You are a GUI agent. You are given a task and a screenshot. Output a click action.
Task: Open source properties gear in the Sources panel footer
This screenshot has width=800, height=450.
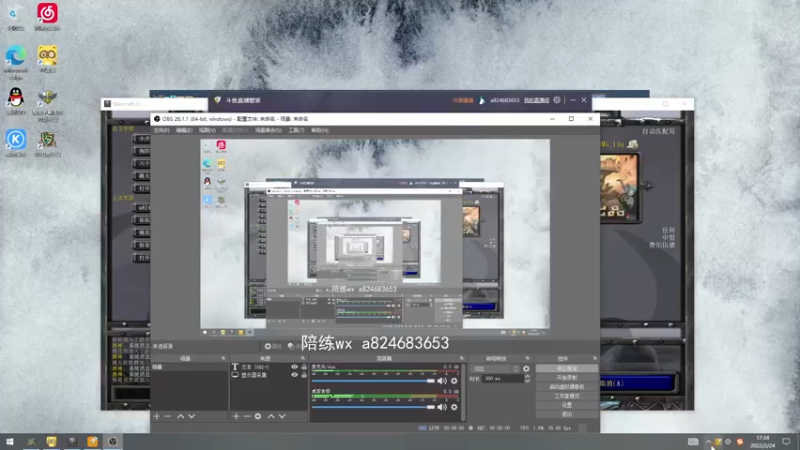[258, 416]
